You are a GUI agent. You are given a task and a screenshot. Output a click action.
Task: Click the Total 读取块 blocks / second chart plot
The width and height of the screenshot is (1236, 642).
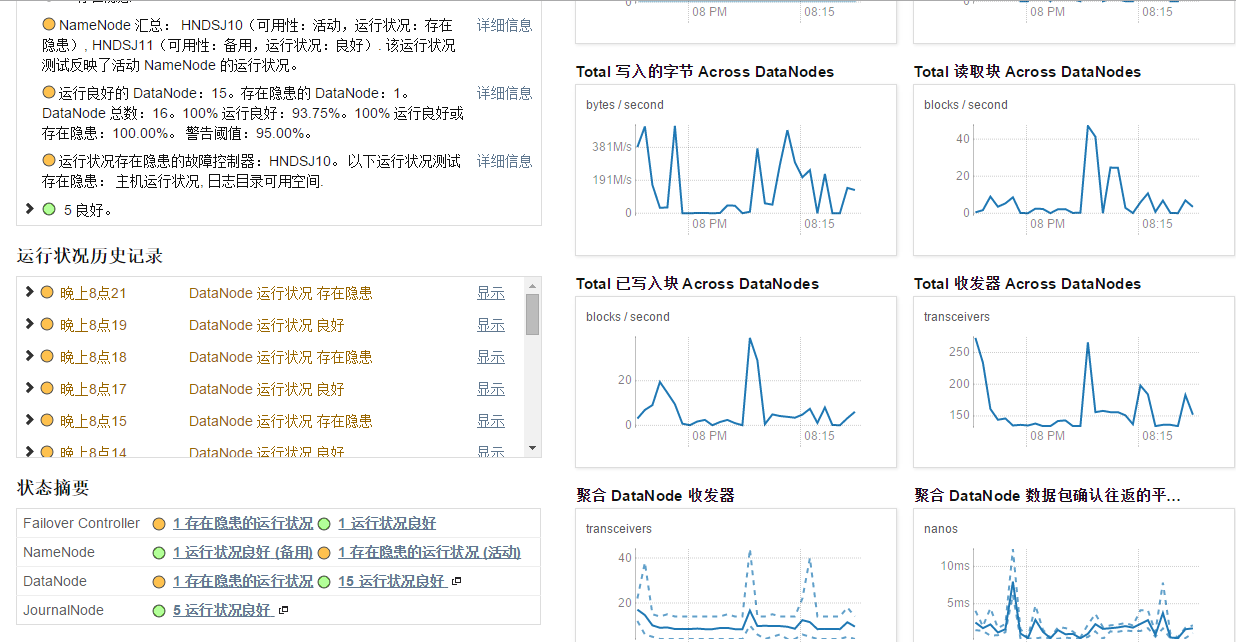coord(1084,170)
